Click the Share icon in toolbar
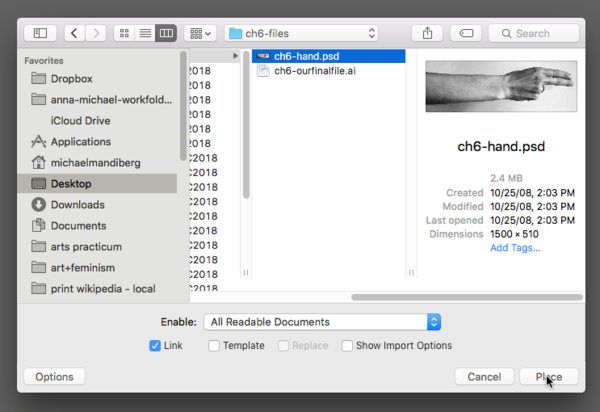Image resolution: width=600 pixels, height=412 pixels. (x=428, y=33)
